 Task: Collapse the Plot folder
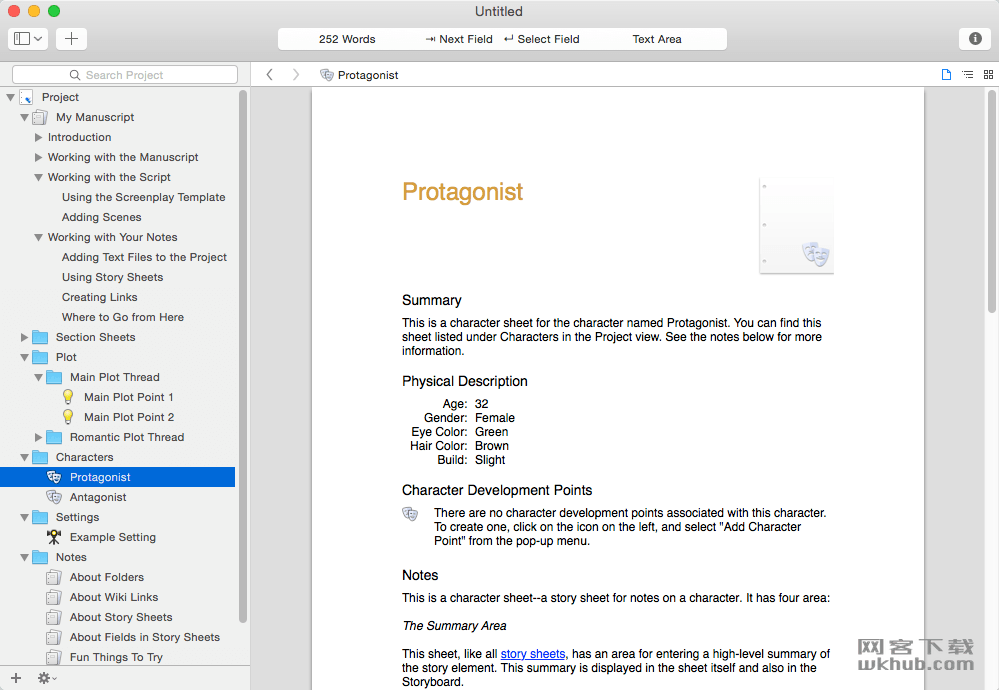(24, 357)
